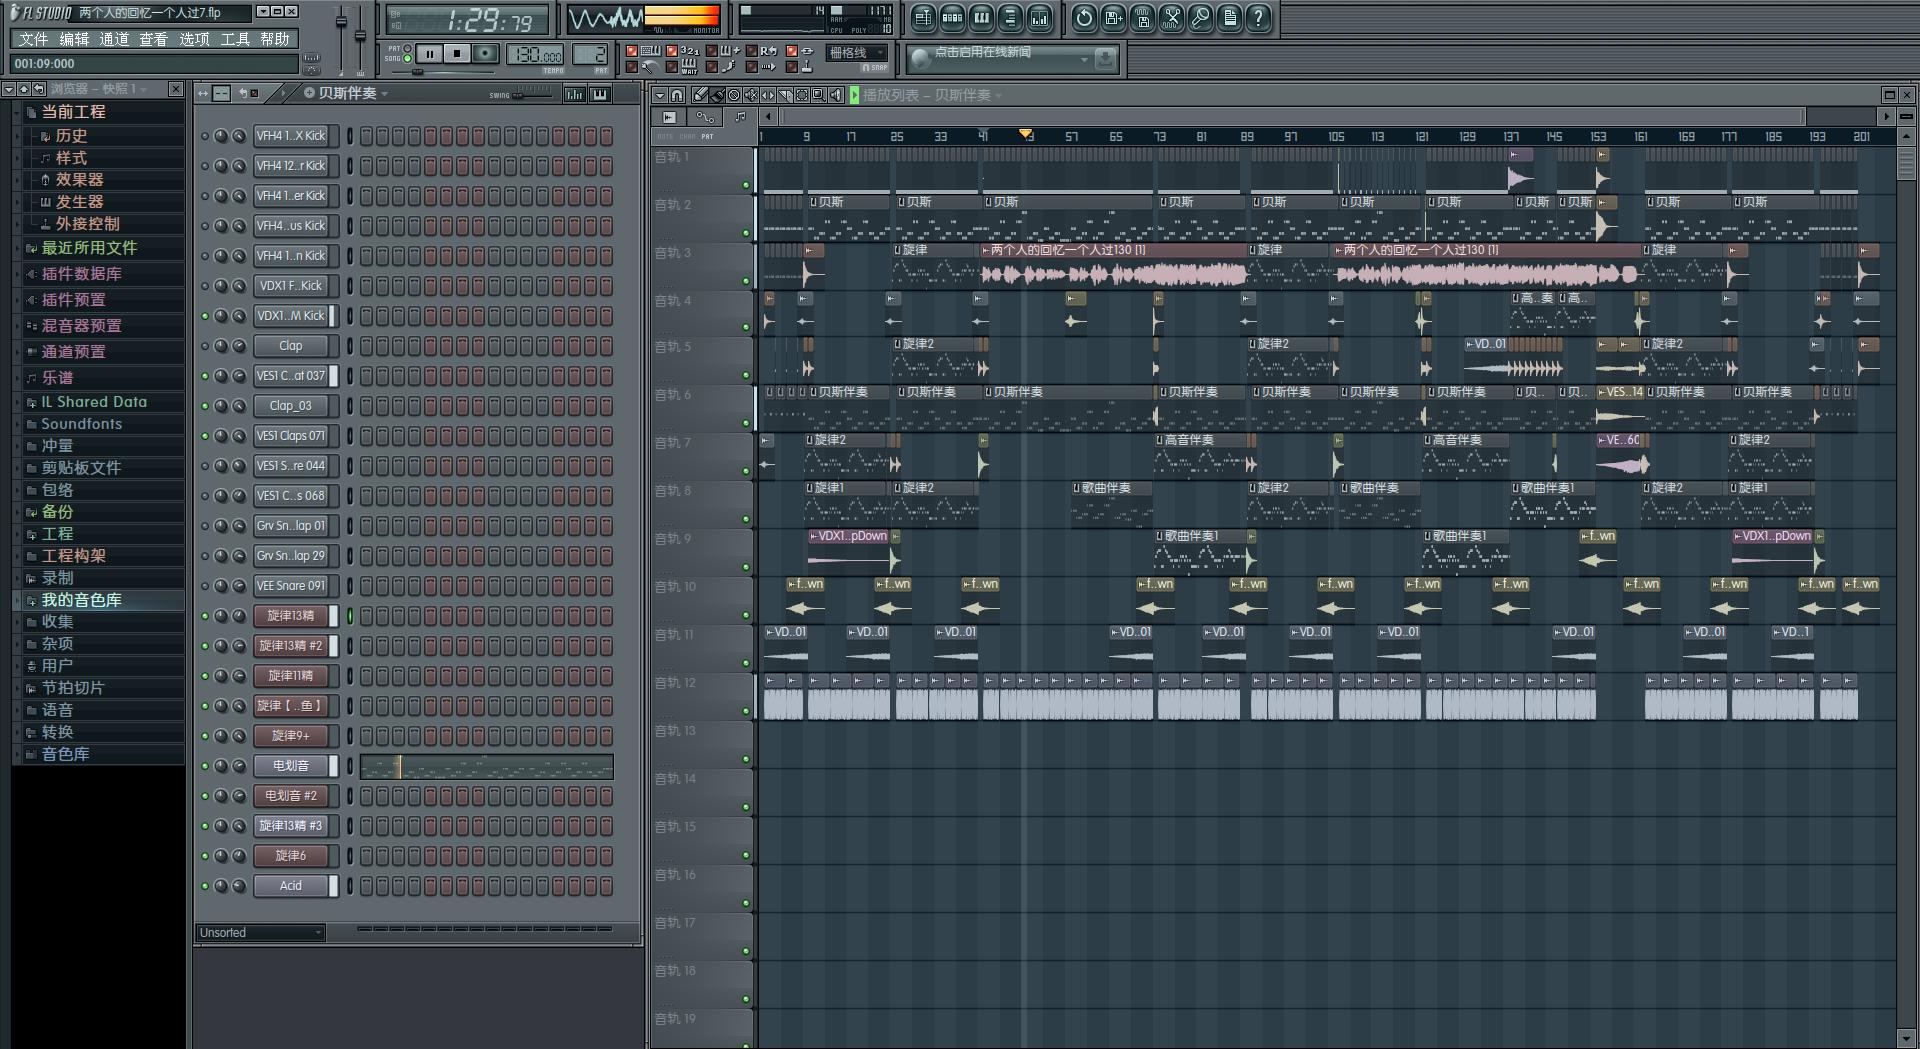This screenshot has width=1920, height=1049.
Task: Open the 查看 menu
Action: [153, 39]
